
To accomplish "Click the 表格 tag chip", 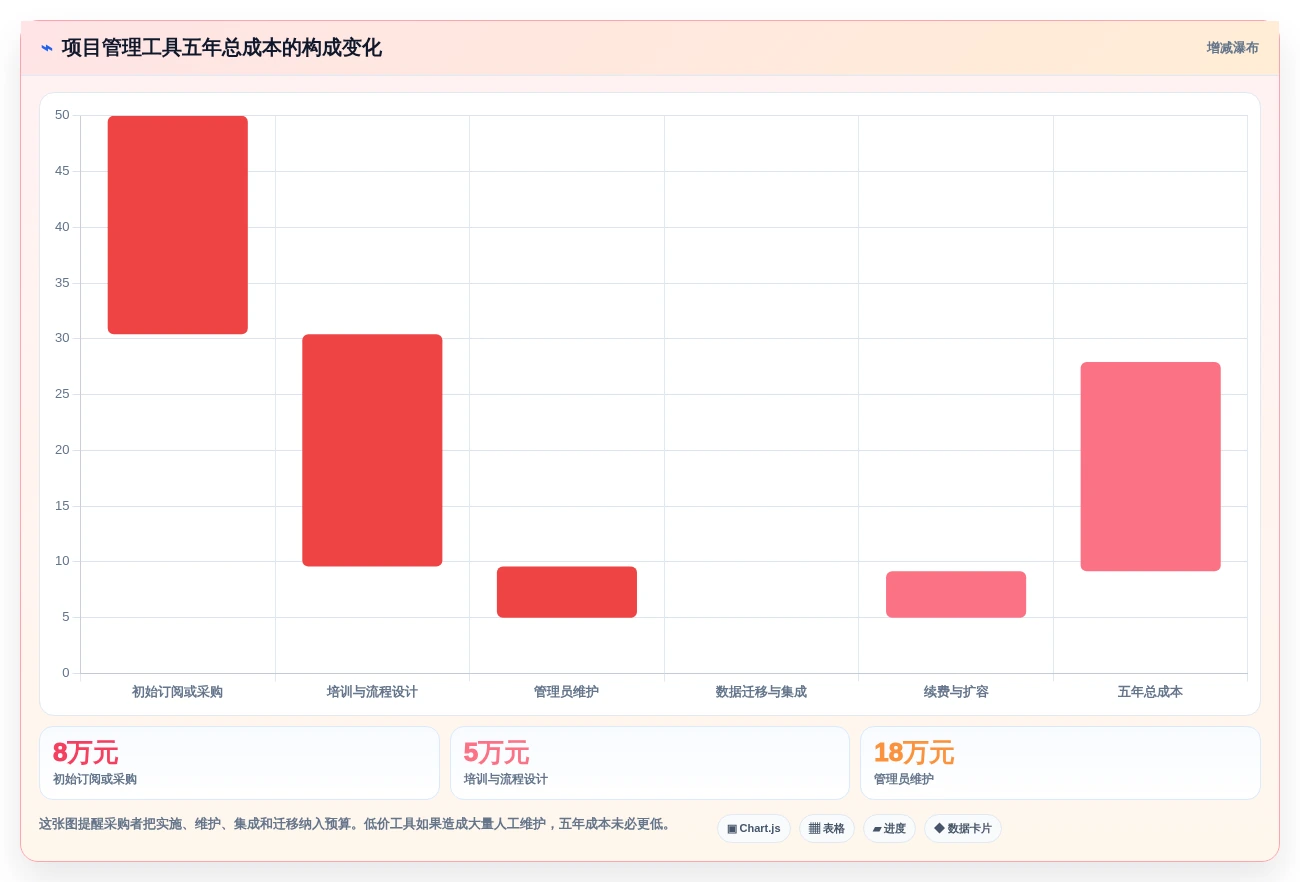I will click(827, 828).
